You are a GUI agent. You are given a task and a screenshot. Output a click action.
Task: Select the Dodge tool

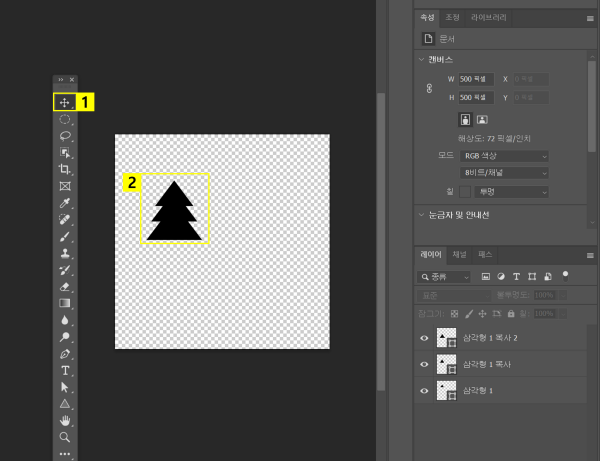65,337
